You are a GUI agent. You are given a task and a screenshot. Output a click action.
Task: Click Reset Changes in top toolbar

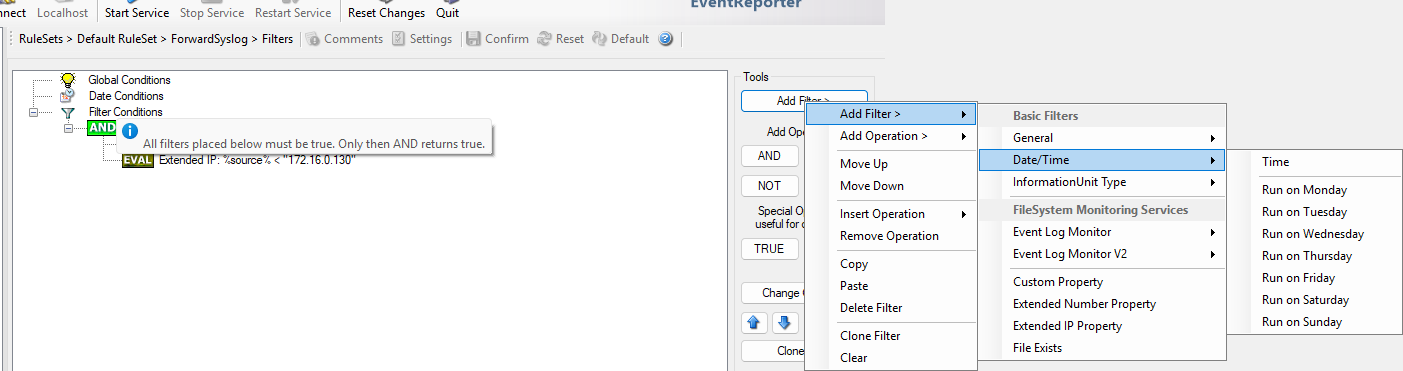coord(386,13)
